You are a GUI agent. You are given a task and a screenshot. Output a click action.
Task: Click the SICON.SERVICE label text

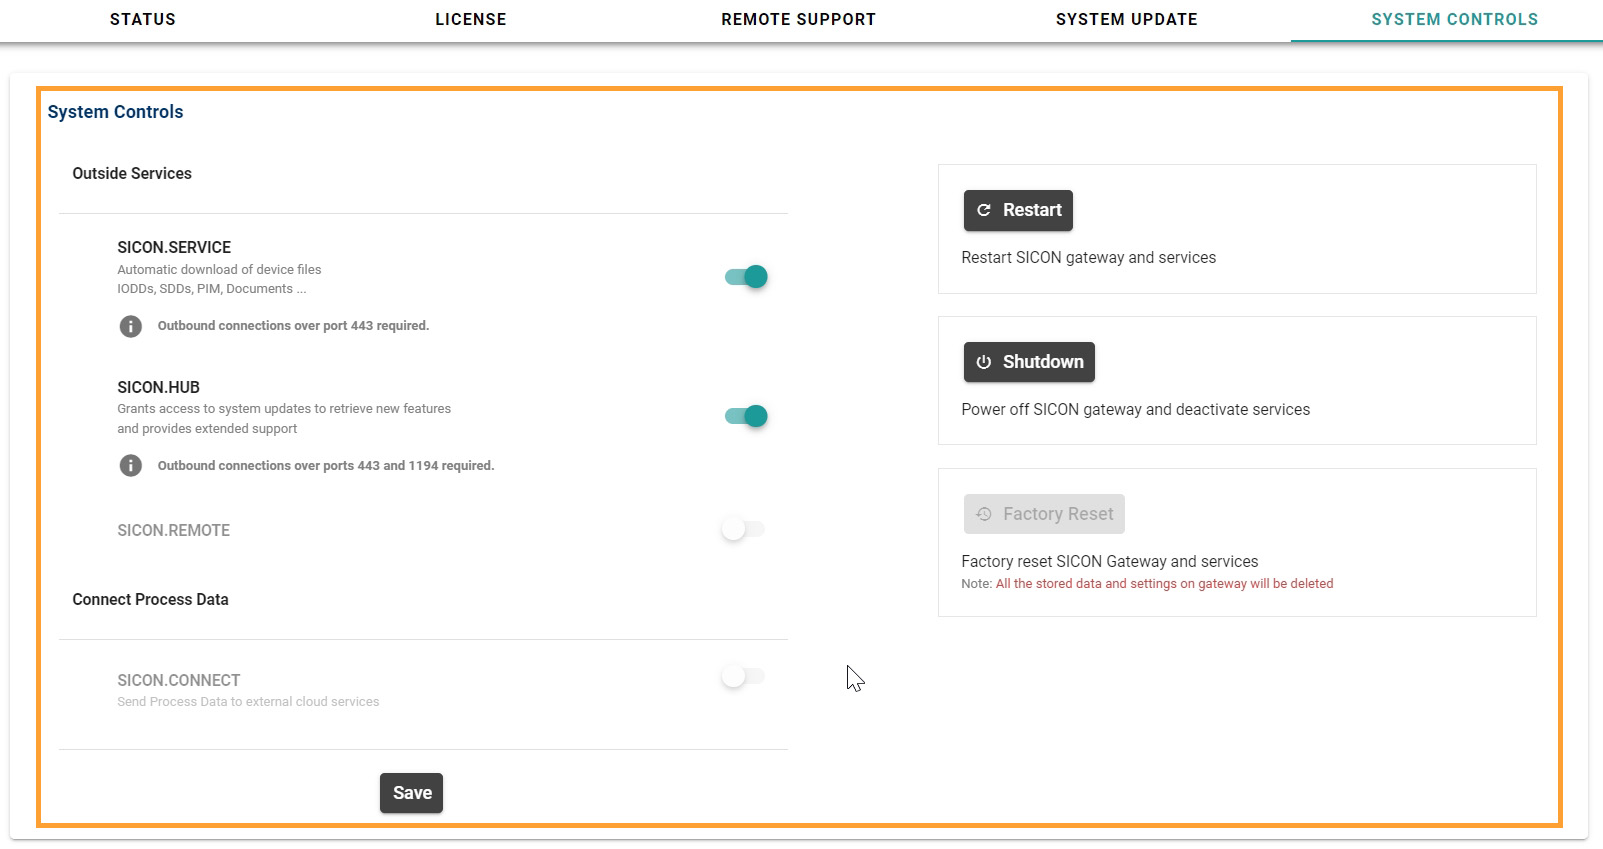174,247
